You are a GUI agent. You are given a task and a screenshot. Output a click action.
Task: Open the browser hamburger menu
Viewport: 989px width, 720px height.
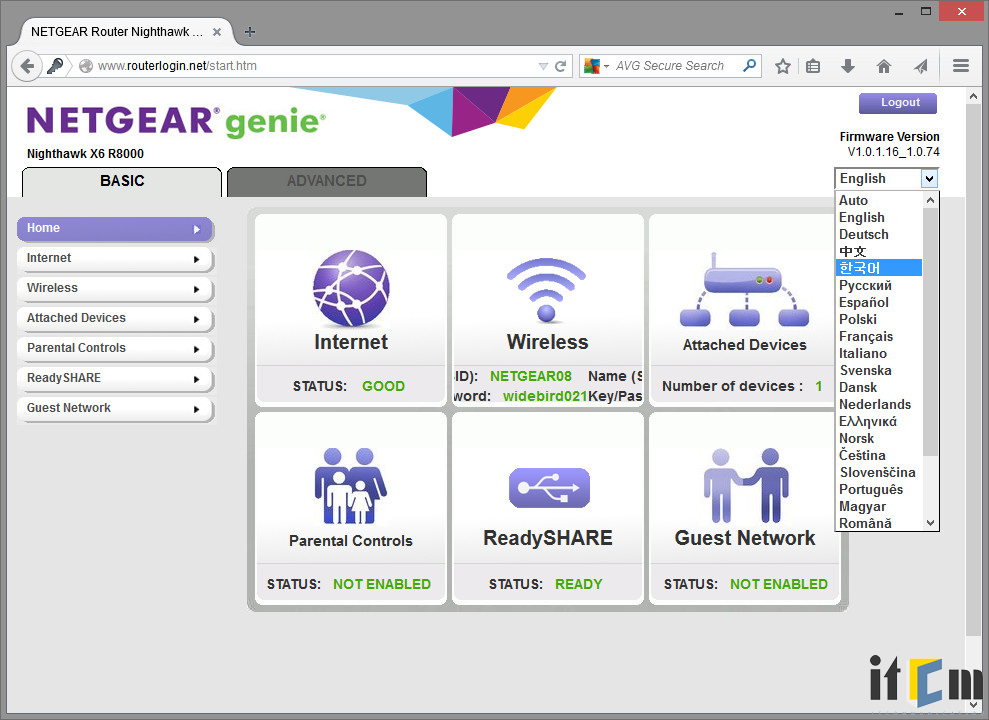pyautogui.click(x=961, y=66)
